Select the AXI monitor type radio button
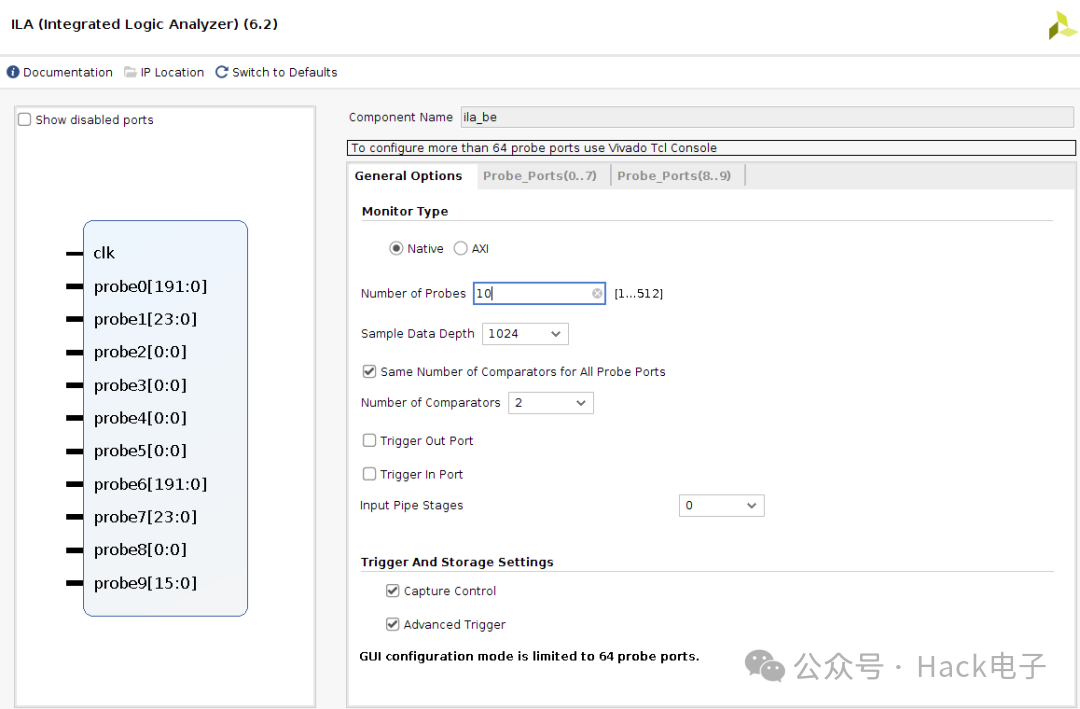Screen dimensions: 1080x709 point(460,249)
